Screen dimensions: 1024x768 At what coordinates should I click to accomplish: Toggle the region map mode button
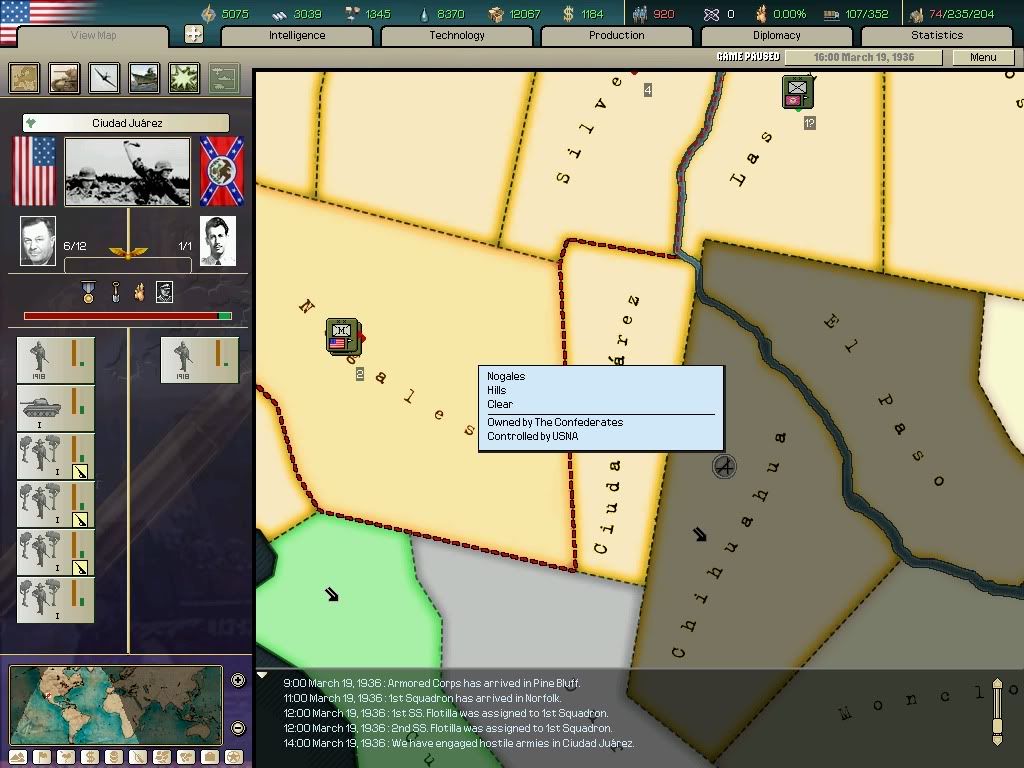click(x=162, y=757)
